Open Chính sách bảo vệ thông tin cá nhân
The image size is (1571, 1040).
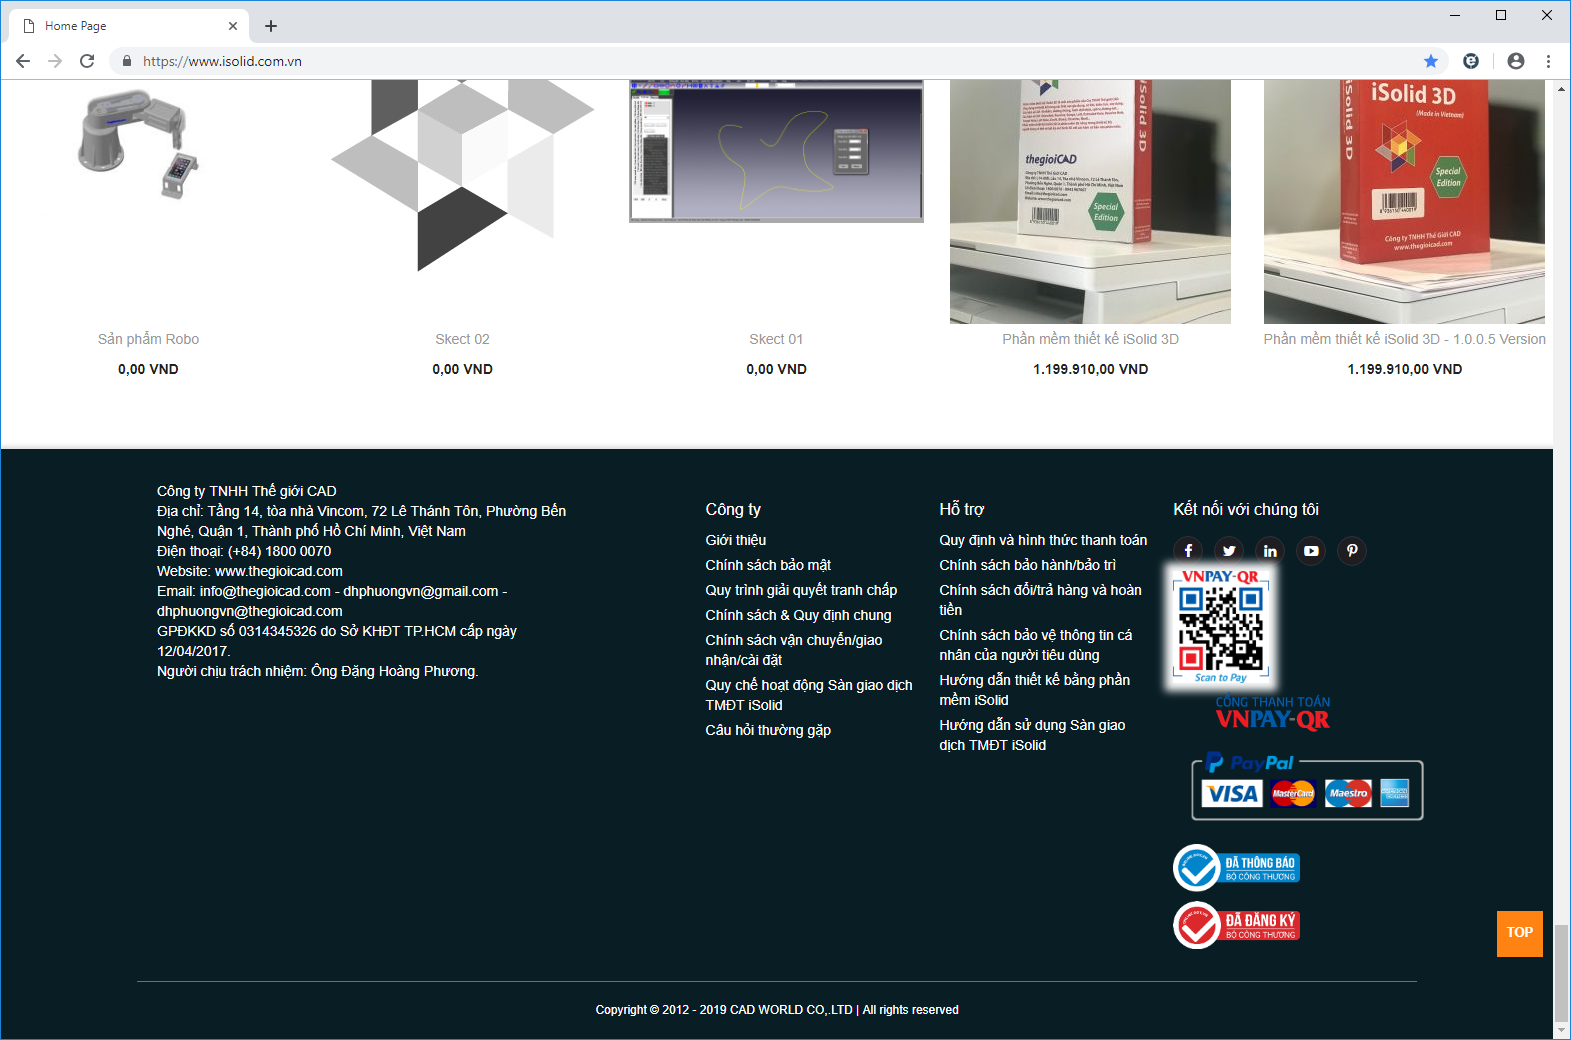tap(1036, 645)
